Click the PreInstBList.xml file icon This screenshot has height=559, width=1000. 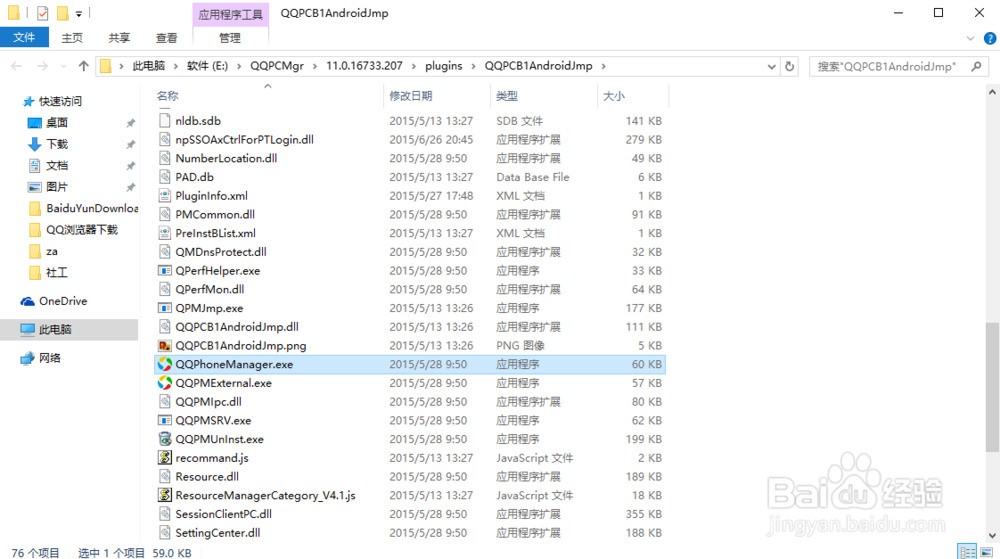pyautogui.click(x=165, y=233)
